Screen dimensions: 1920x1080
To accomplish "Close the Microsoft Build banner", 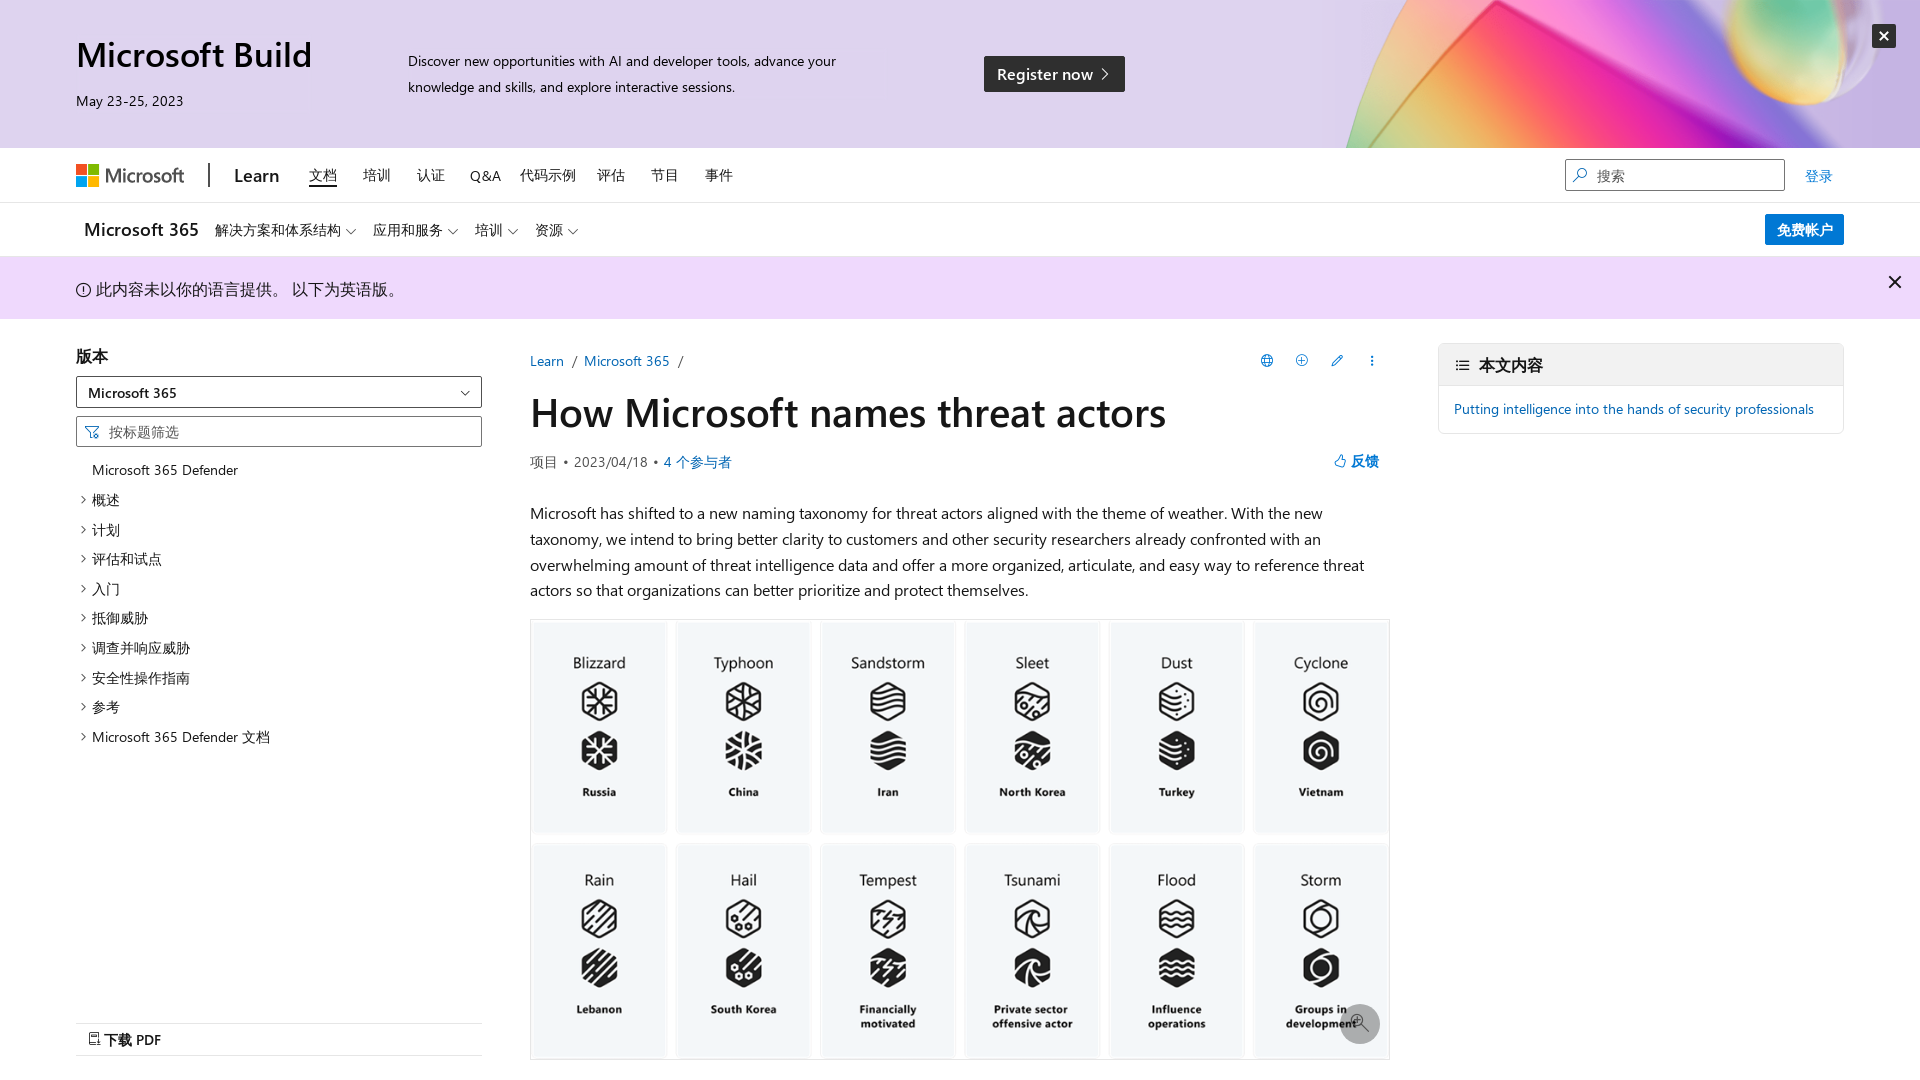I will coord(1883,36).
